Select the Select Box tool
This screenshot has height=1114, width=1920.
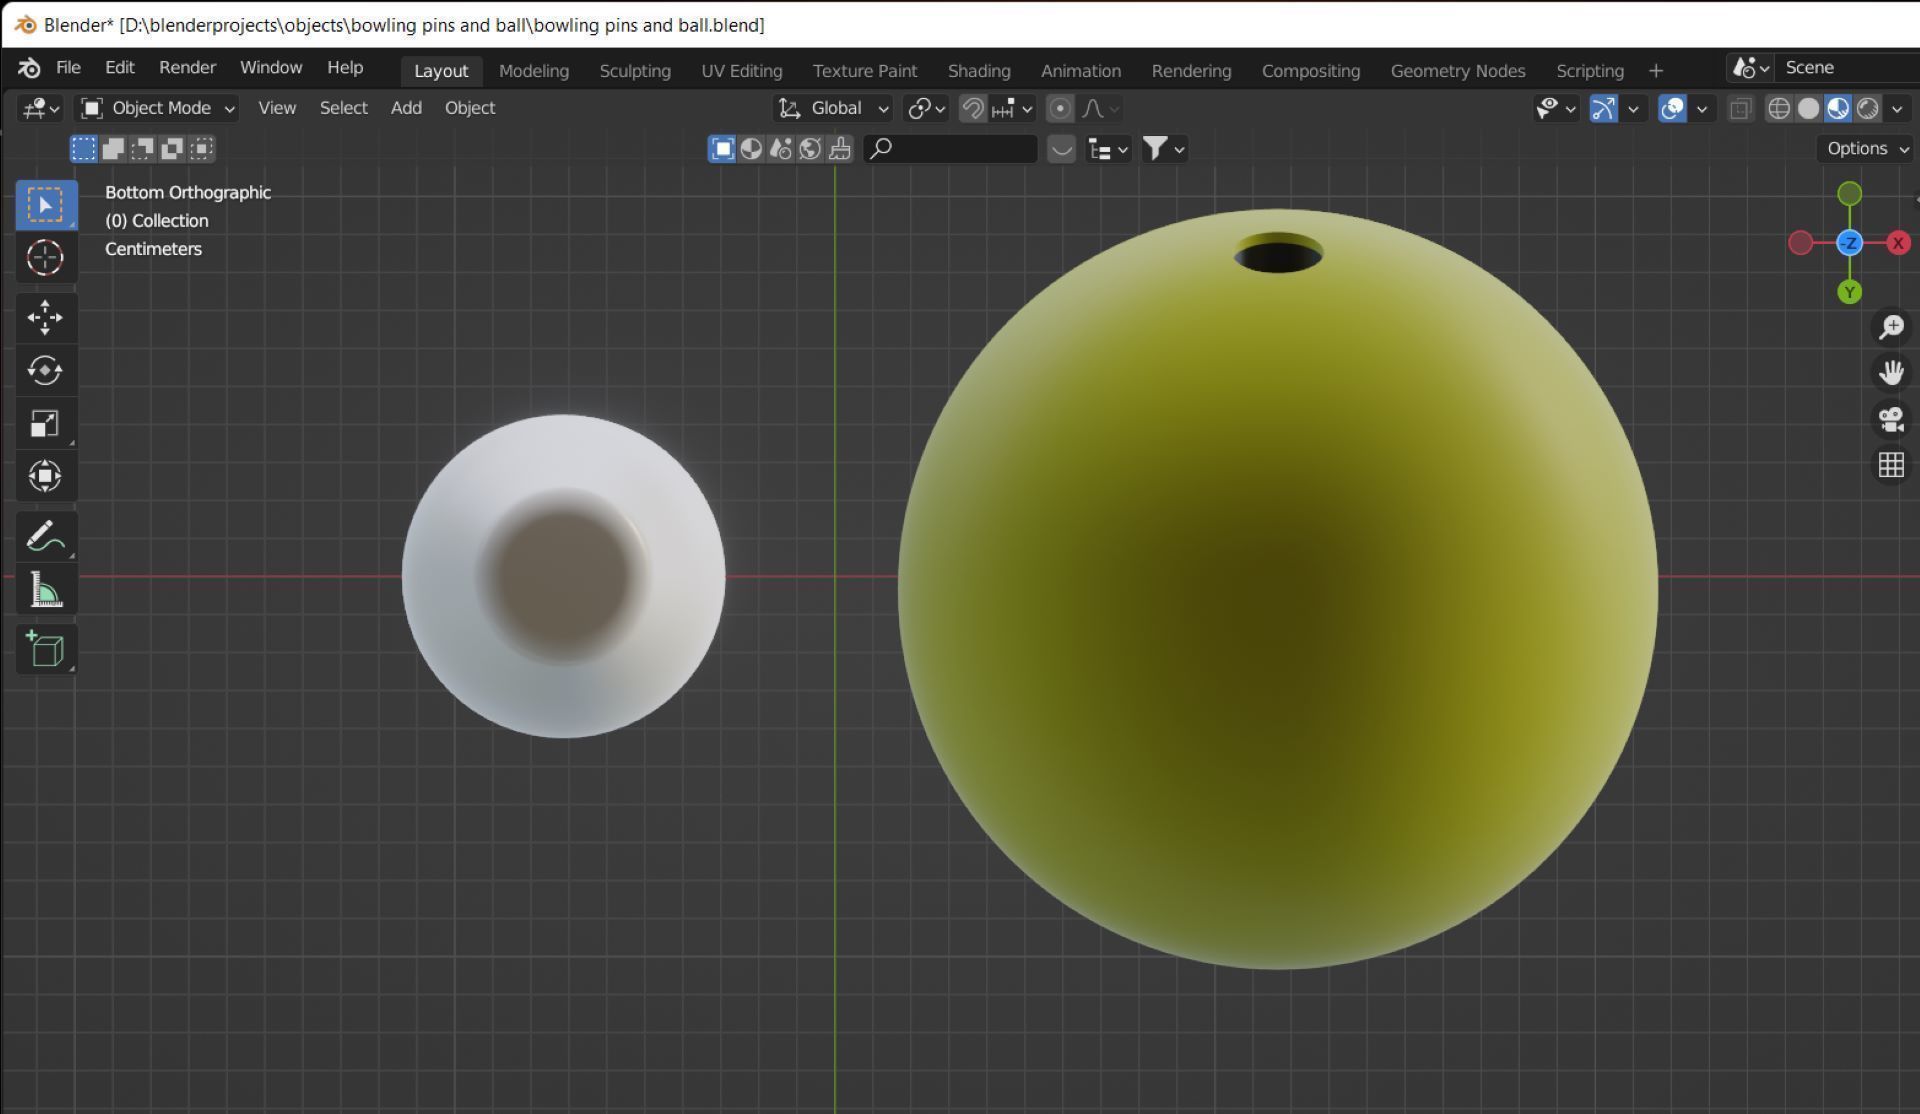[x=45, y=205]
